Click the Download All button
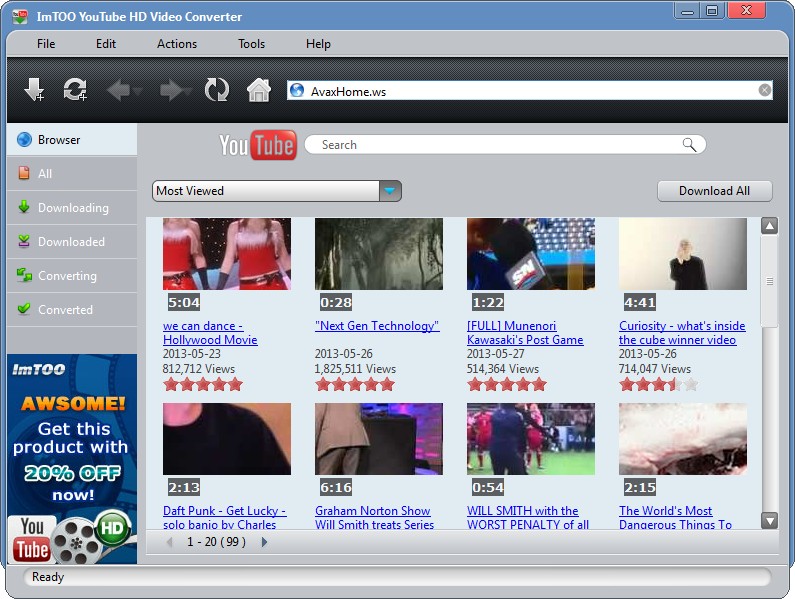Image resolution: width=795 pixels, height=599 pixels. click(x=714, y=191)
